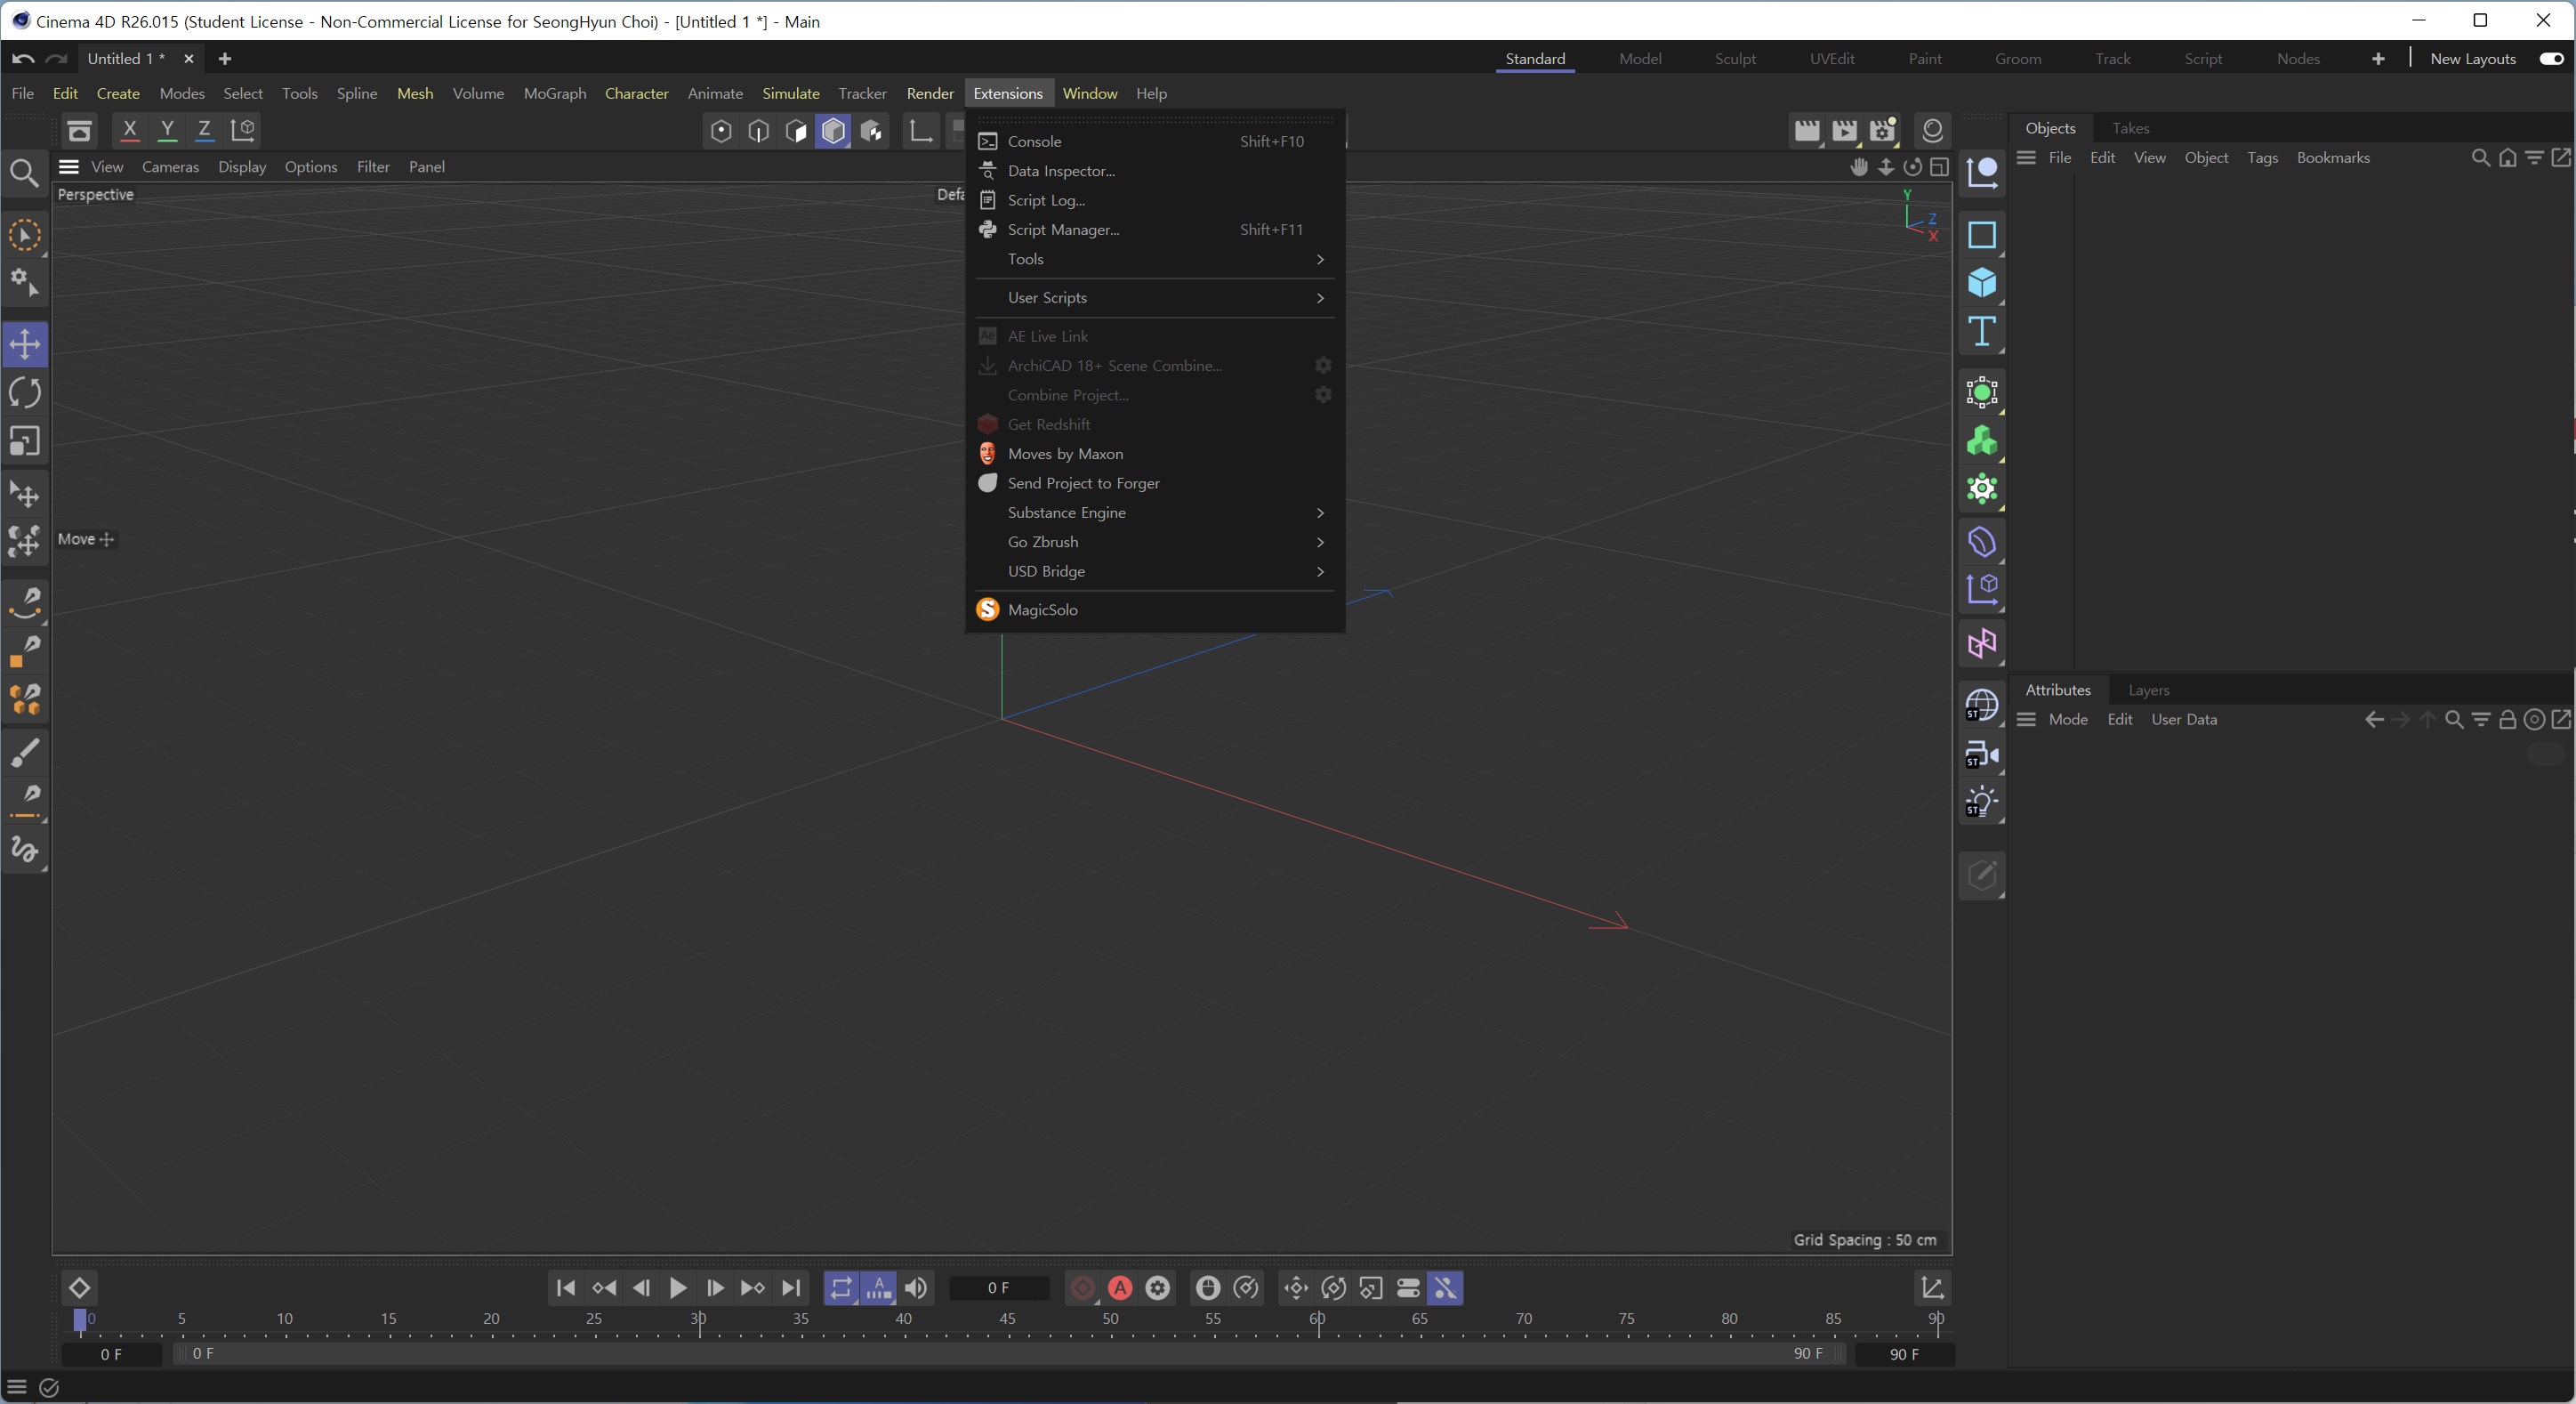Open Edit Render Settings icon
2576x1404 pixels.
1883,131
